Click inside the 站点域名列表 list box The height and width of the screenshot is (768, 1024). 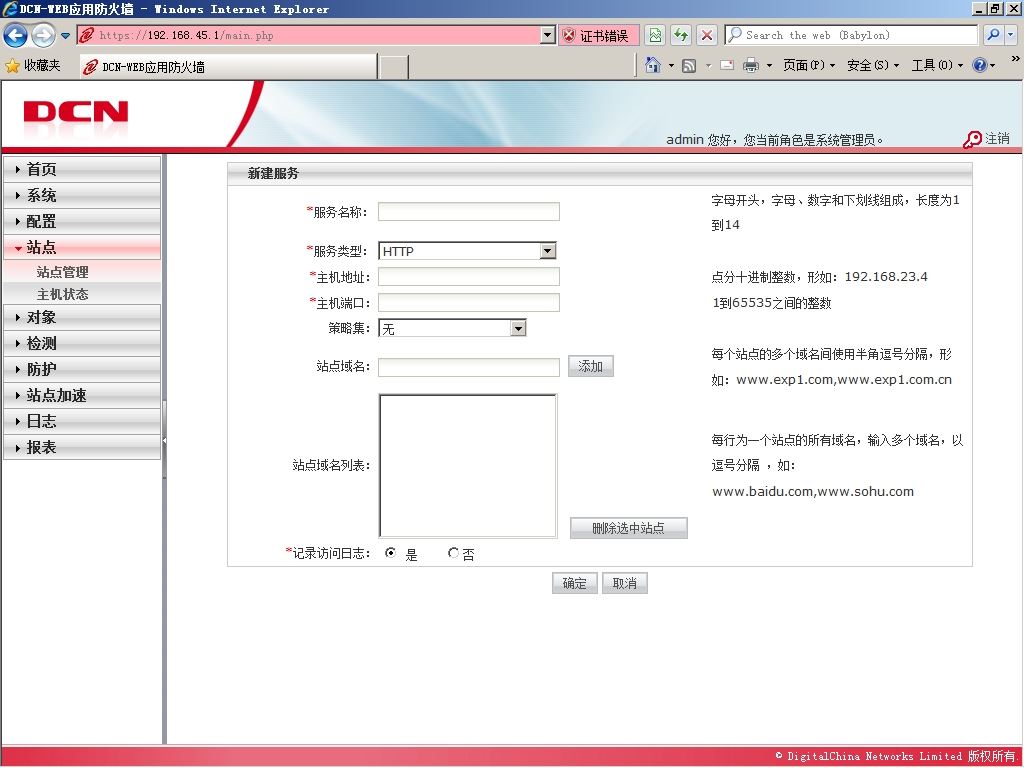[x=468, y=466]
